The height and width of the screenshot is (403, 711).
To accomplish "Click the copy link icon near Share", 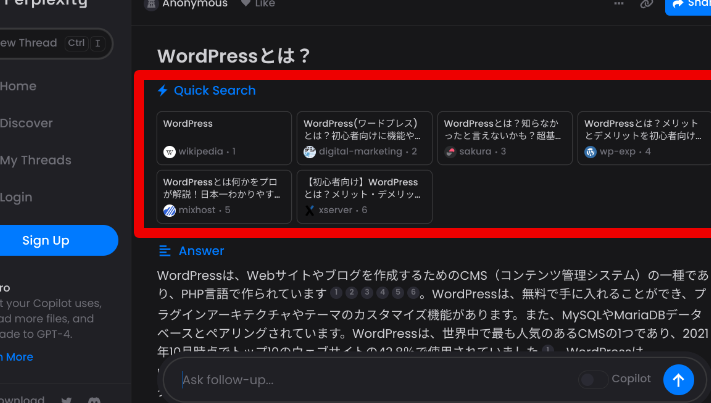I will point(646,4).
